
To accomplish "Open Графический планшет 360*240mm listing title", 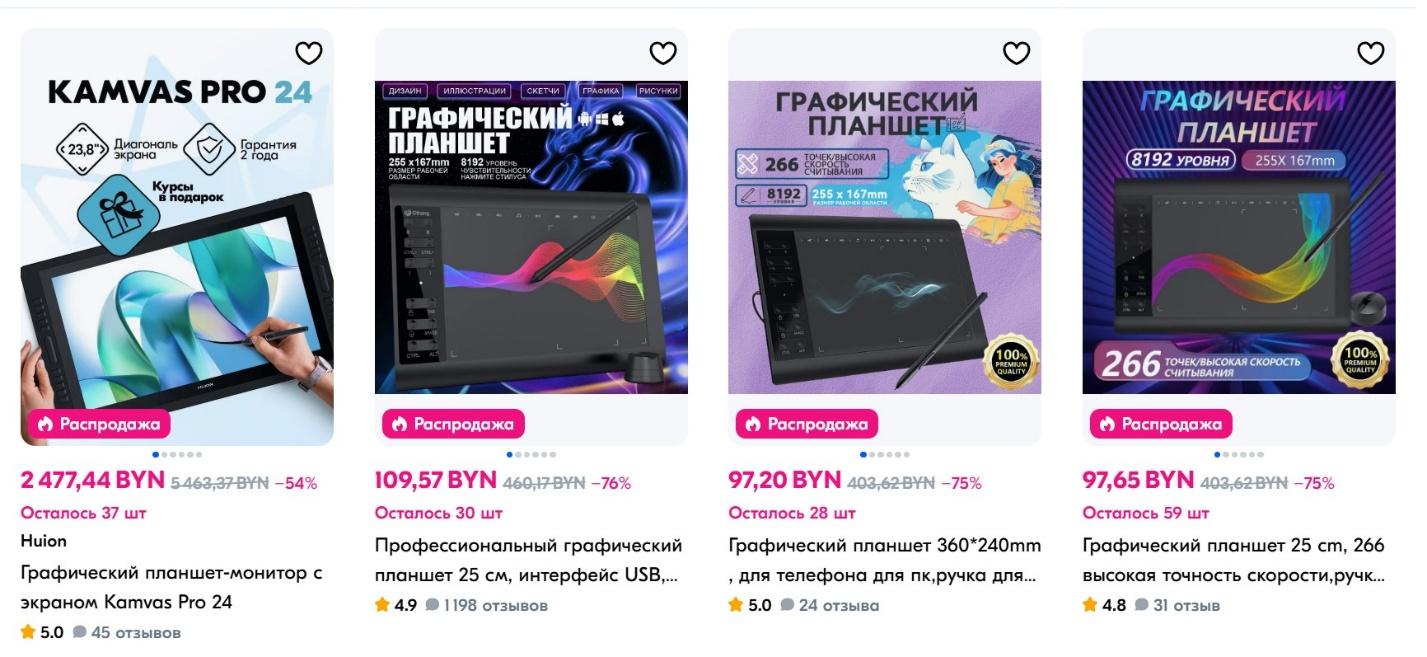I will (885, 560).
